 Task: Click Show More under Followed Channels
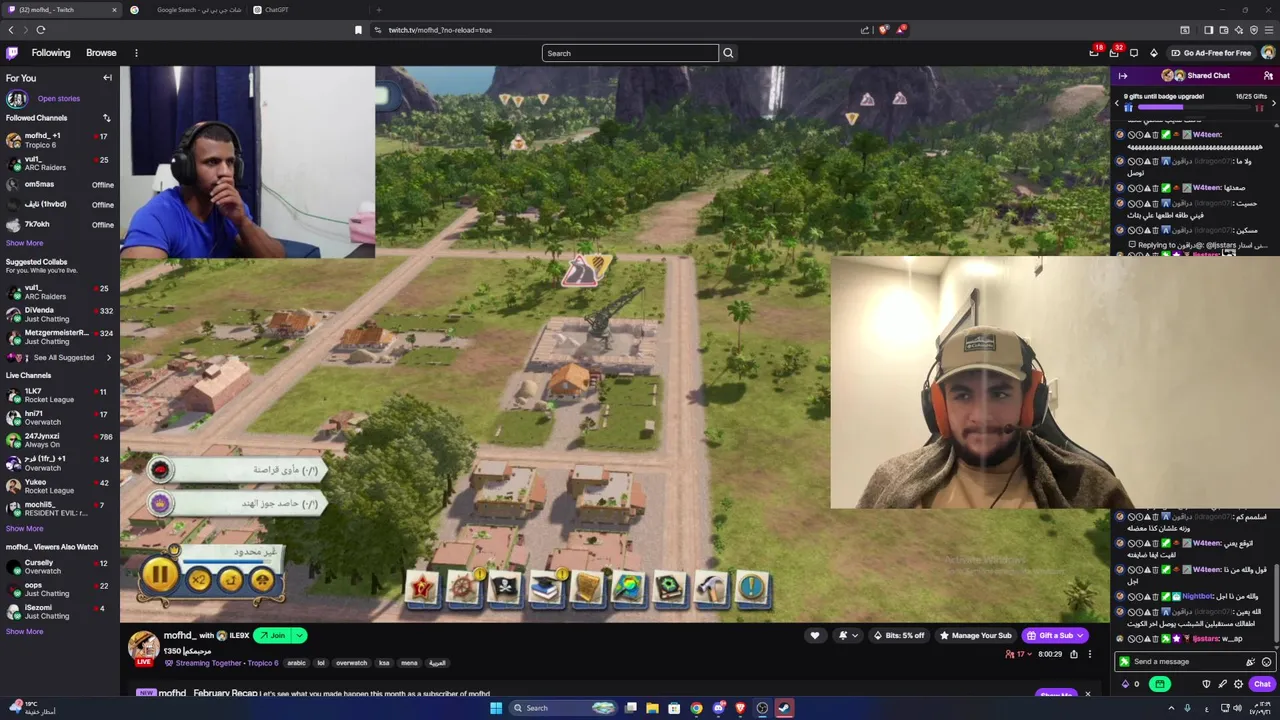25,243
